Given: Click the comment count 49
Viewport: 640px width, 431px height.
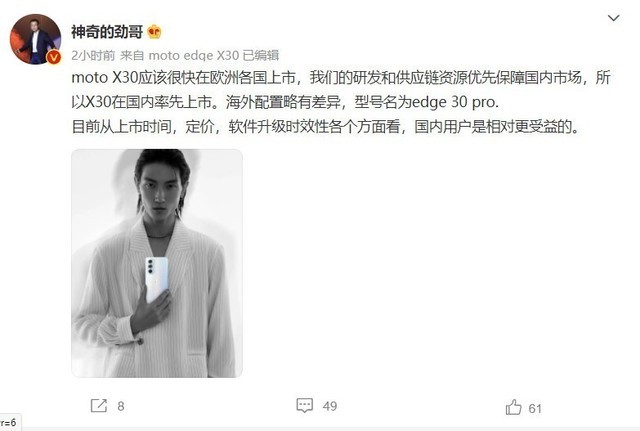Looking at the screenshot, I should (x=330, y=406).
